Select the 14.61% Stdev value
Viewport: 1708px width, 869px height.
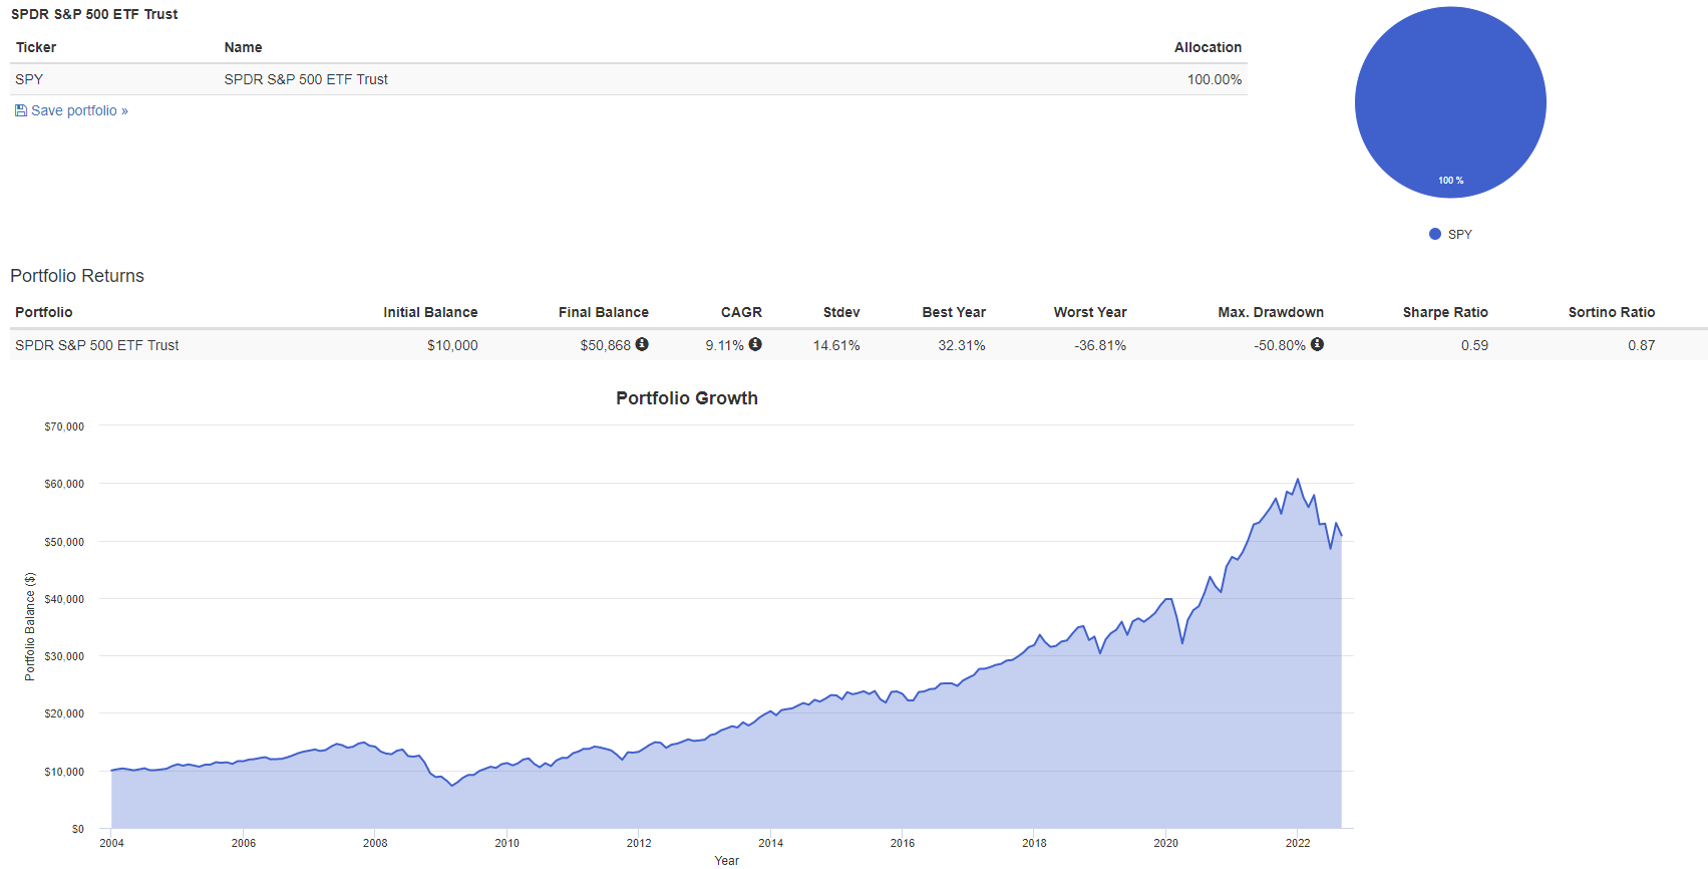pos(836,345)
